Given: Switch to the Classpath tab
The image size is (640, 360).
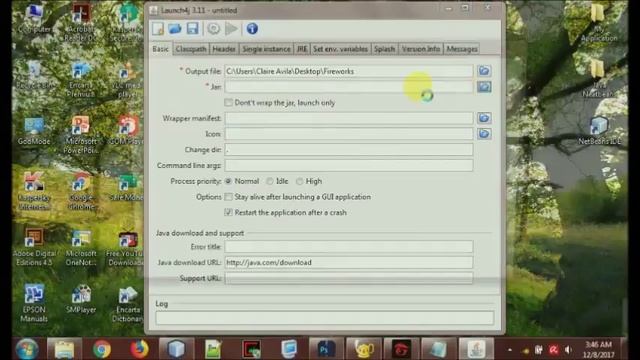Looking at the screenshot, I should pos(191,49).
